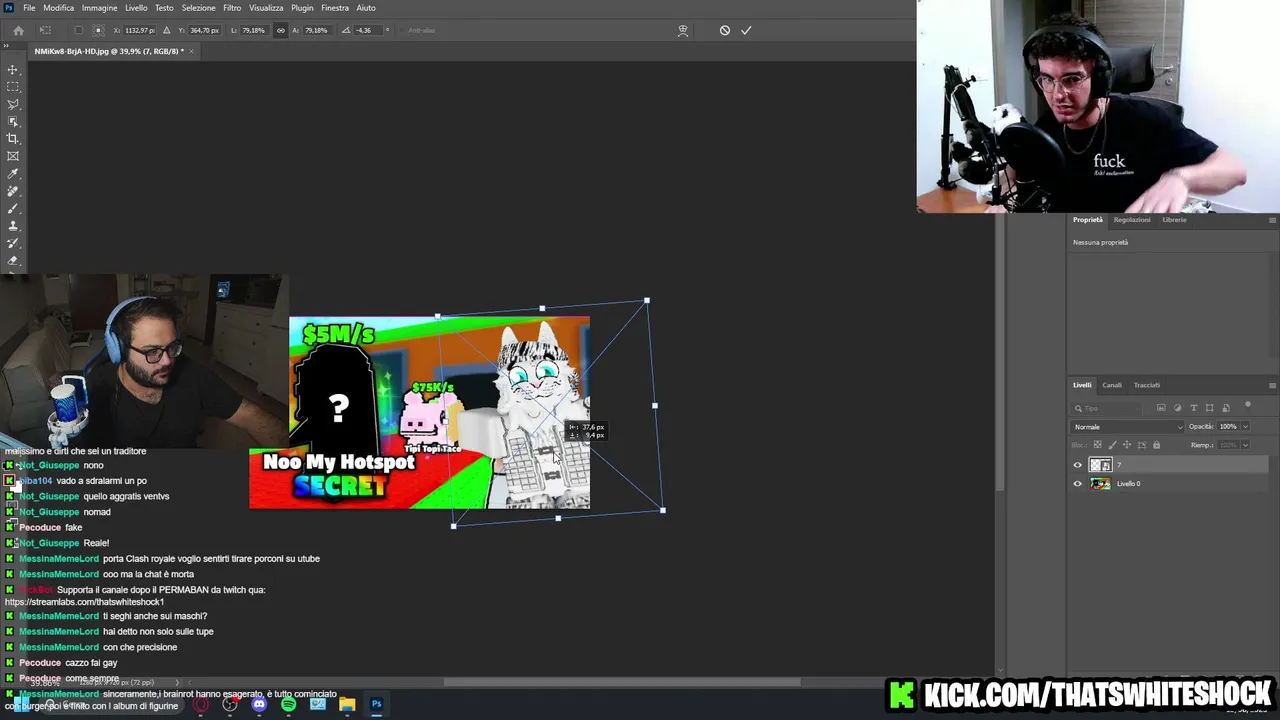1280x720 pixels.
Task: Click the Home icon in options bar
Action: coord(18,30)
